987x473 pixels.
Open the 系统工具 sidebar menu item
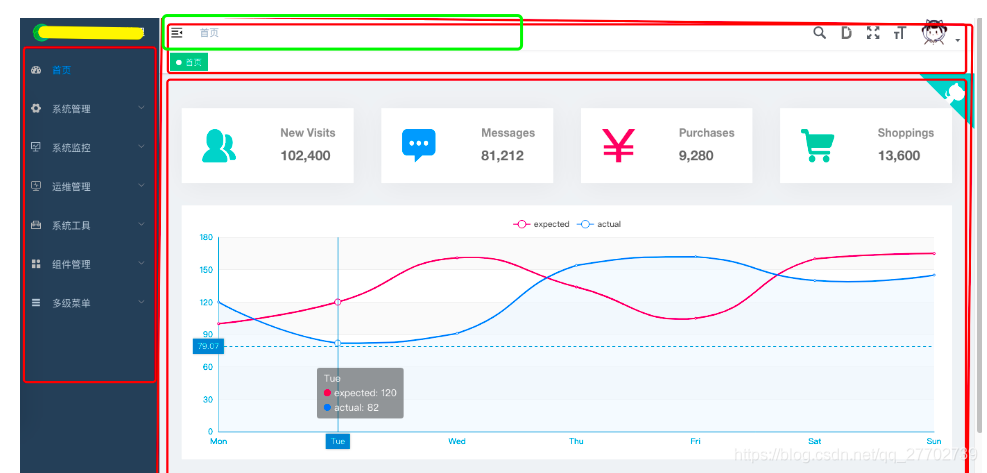click(88, 226)
